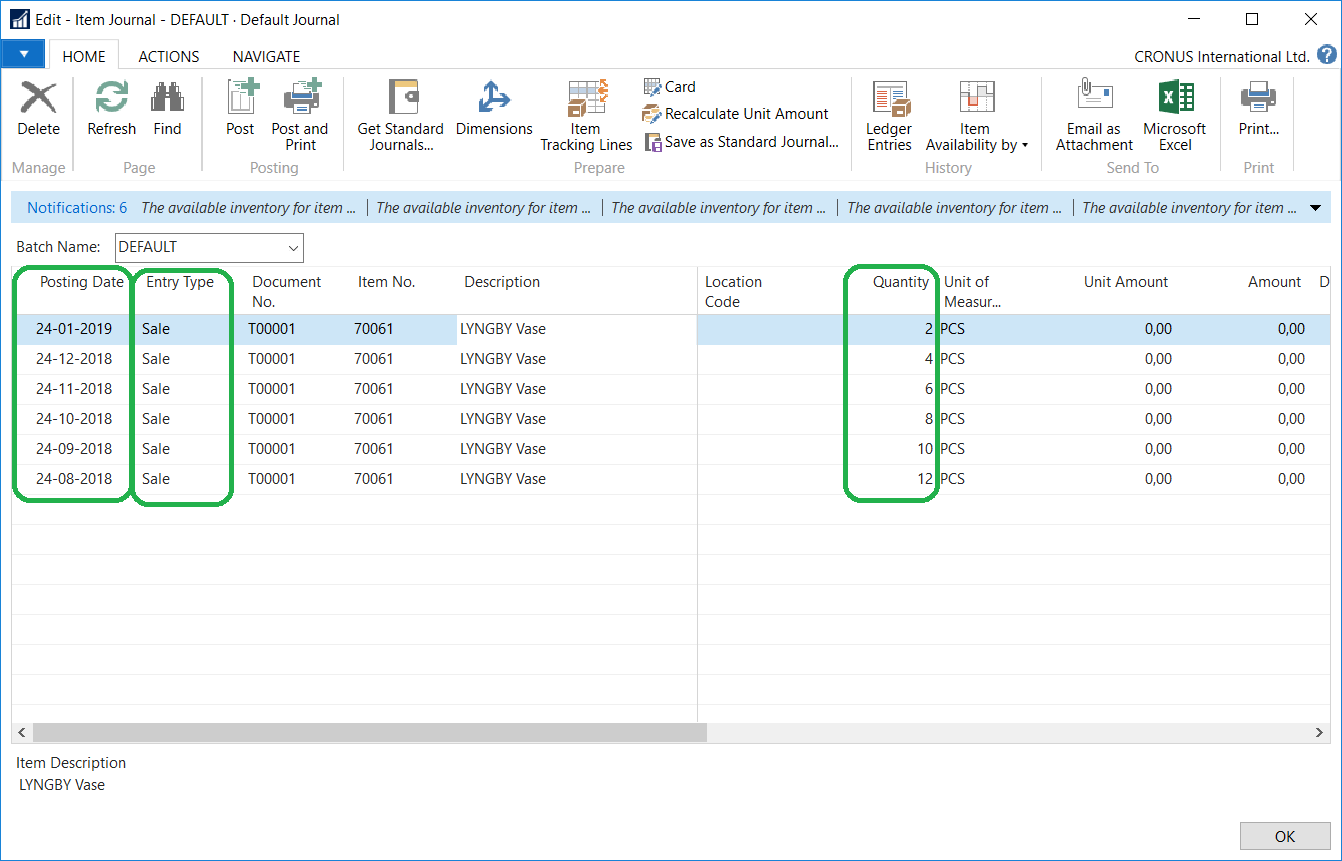The height and width of the screenshot is (861, 1342).
Task: Switch to the NAVIGATE tab
Action: click(266, 57)
